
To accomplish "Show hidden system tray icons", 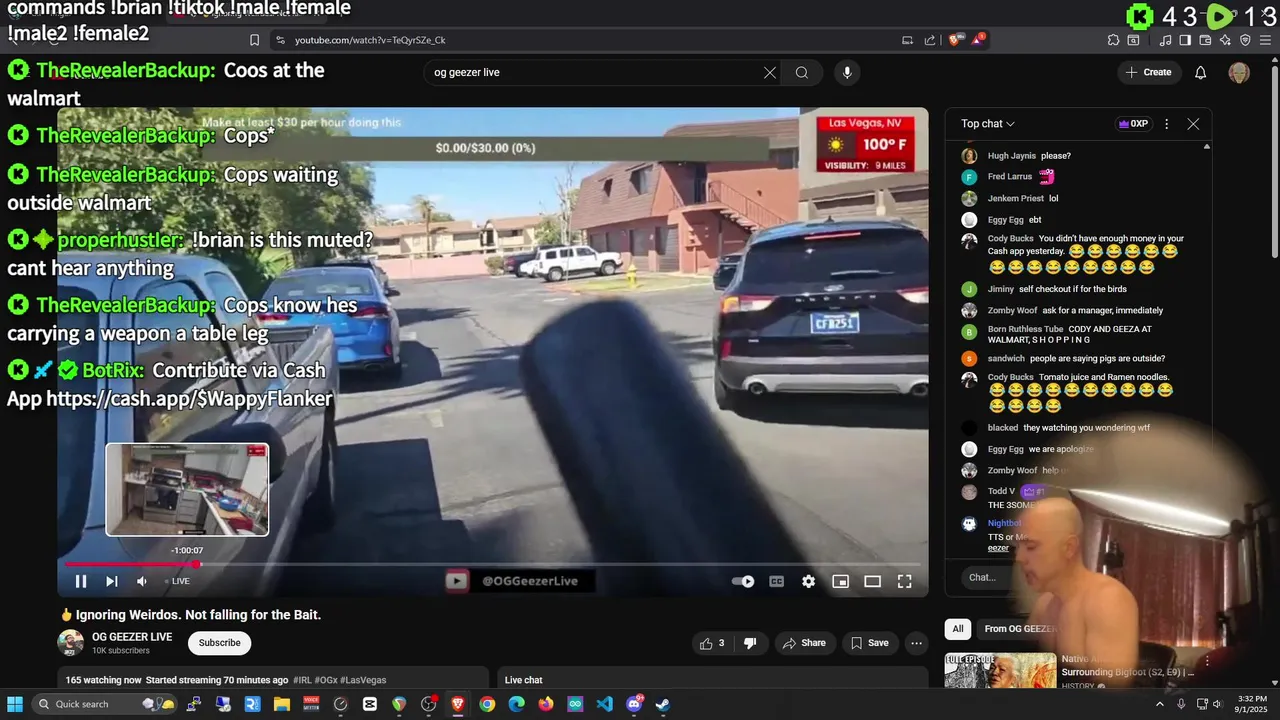I will [x=1161, y=704].
